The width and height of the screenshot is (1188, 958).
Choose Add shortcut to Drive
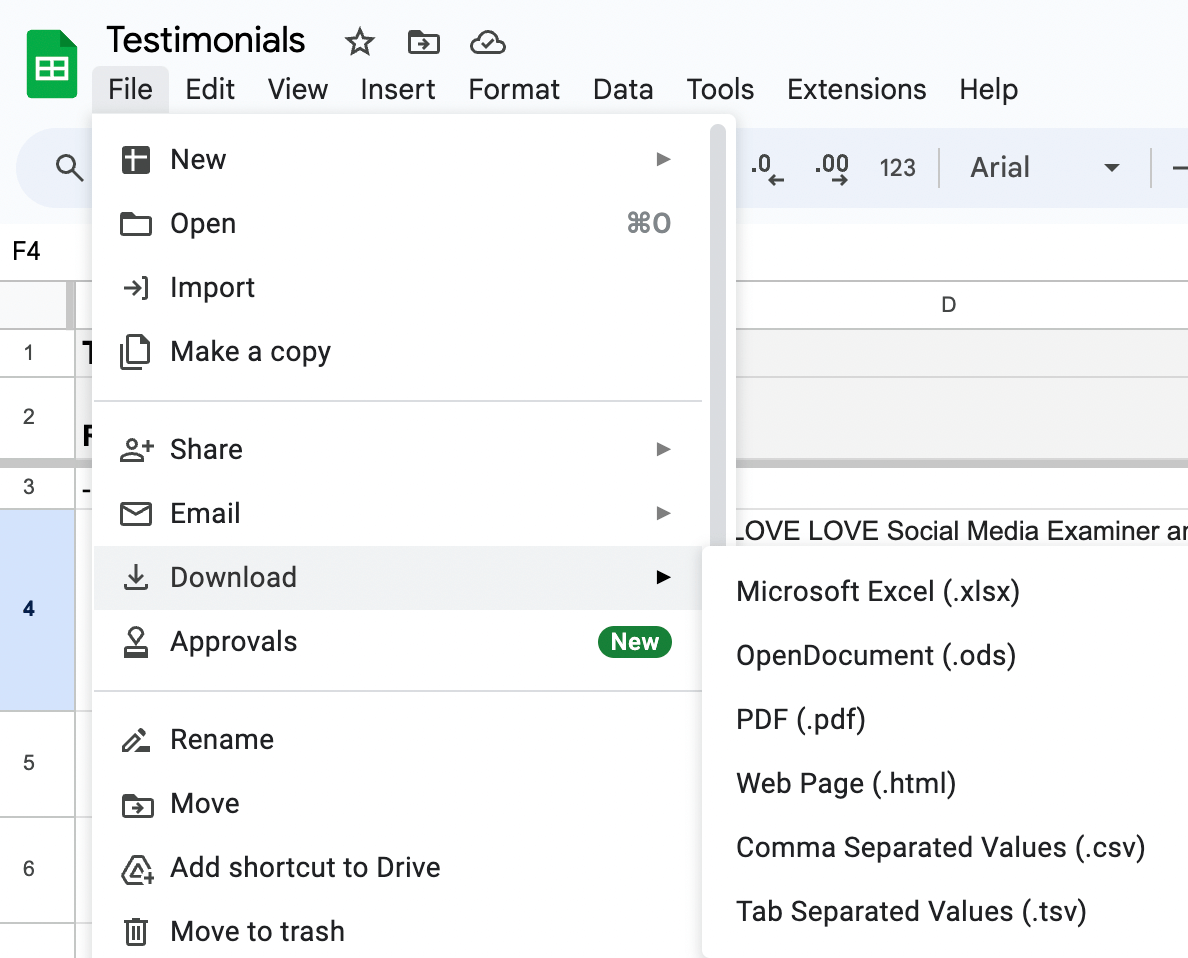click(x=398, y=867)
